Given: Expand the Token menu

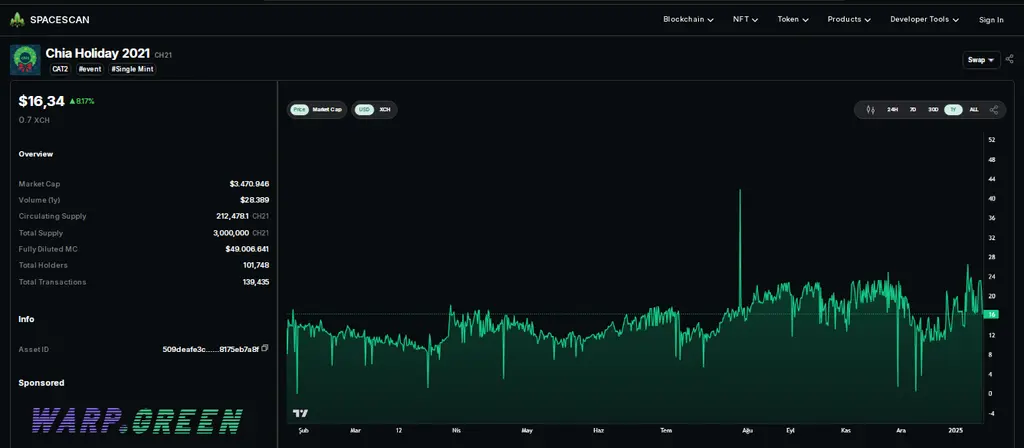Looking at the screenshot, I should click(793, 20).
